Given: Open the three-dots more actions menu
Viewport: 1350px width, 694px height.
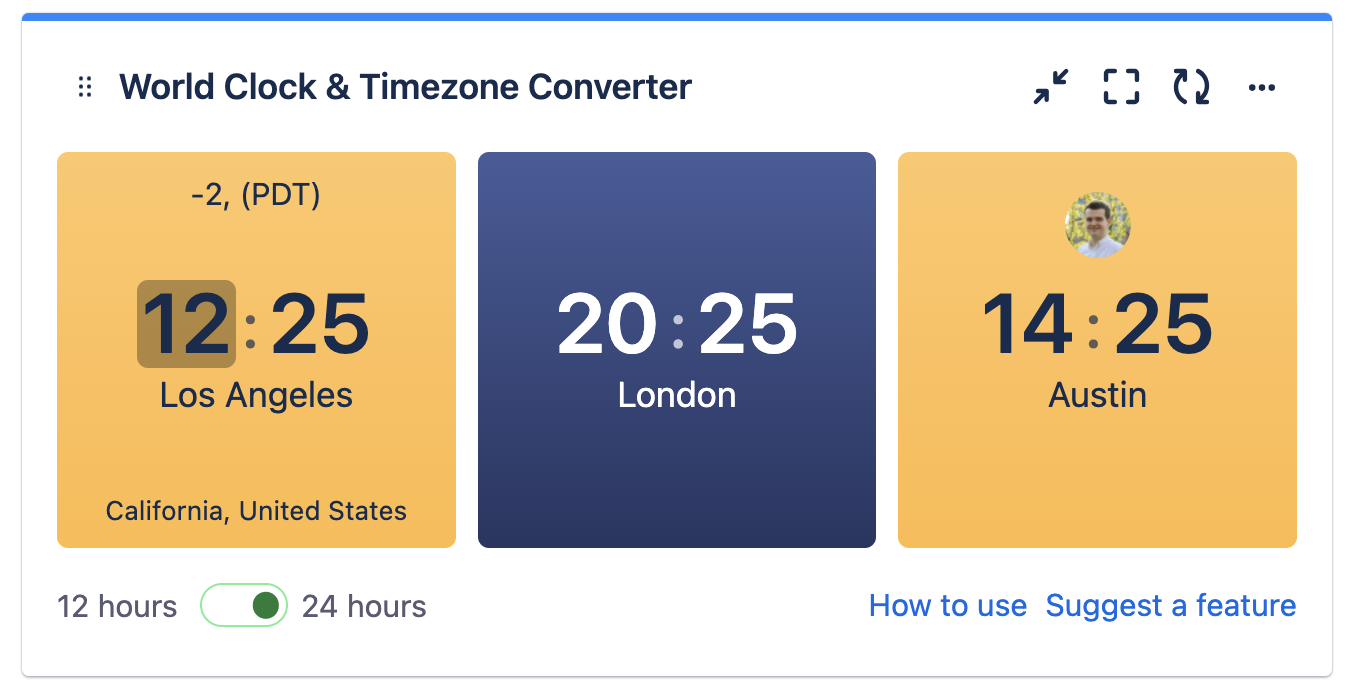Looking at the screenshot, I should [x=1262, y=87].
